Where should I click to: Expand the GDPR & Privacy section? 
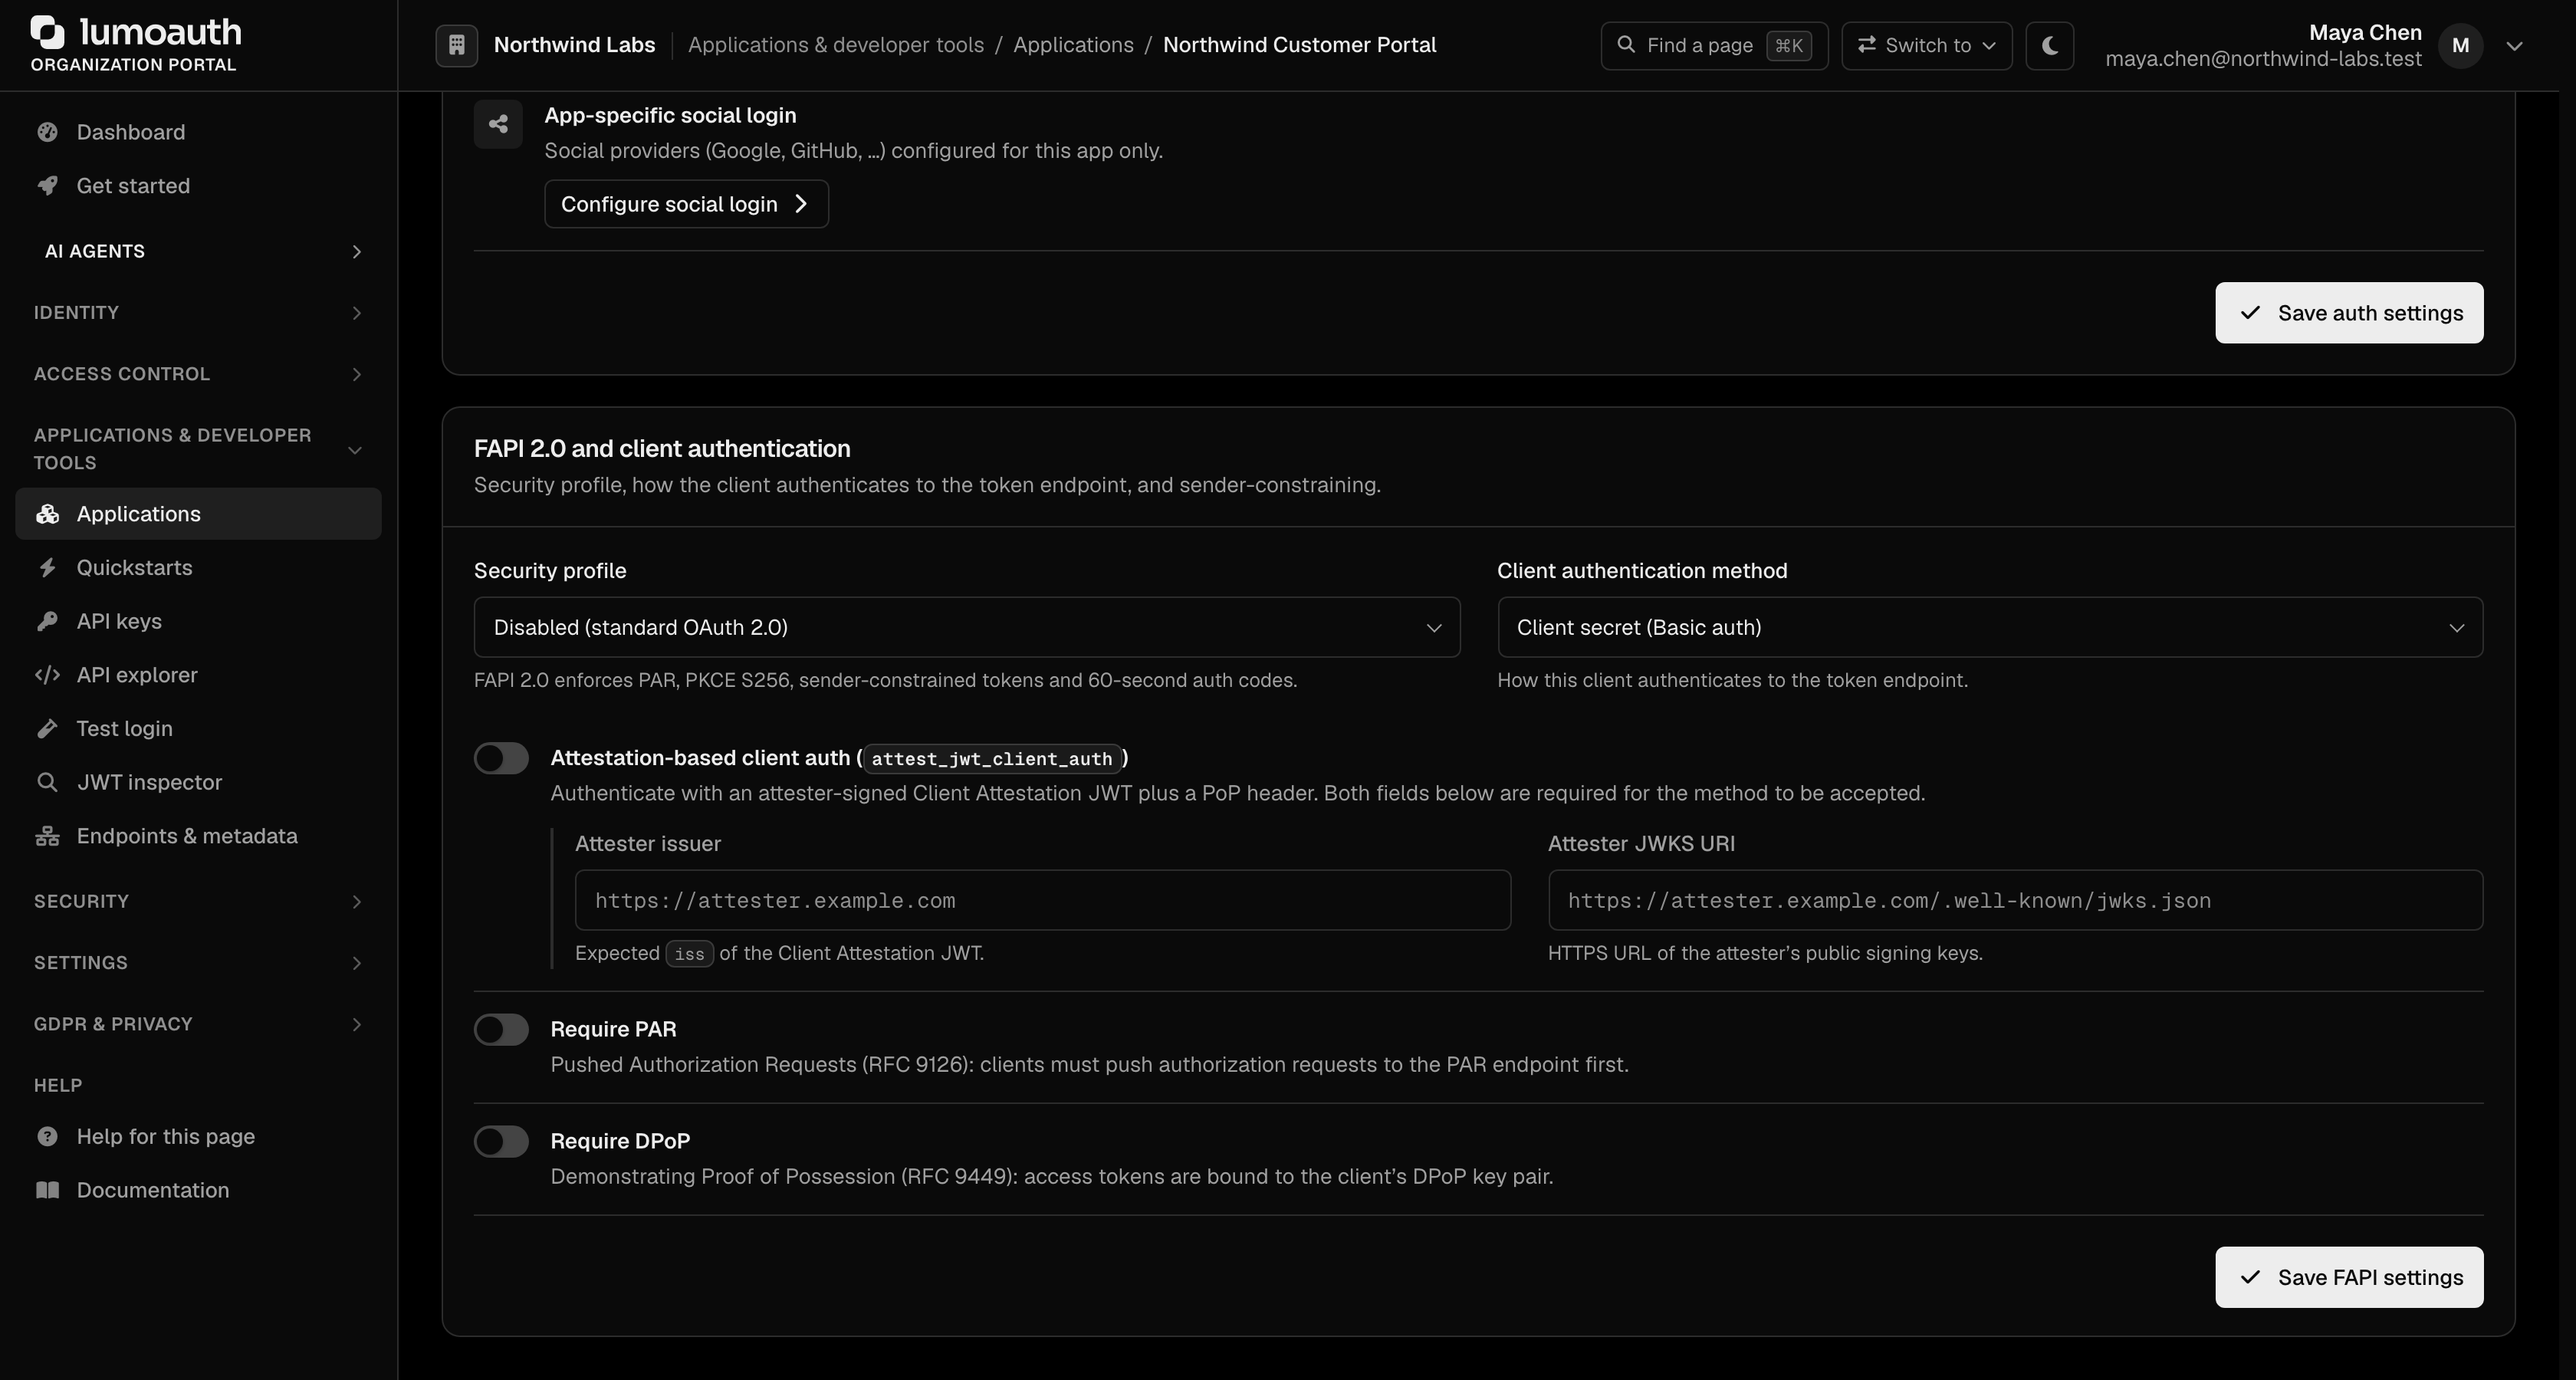[198, 1024]
